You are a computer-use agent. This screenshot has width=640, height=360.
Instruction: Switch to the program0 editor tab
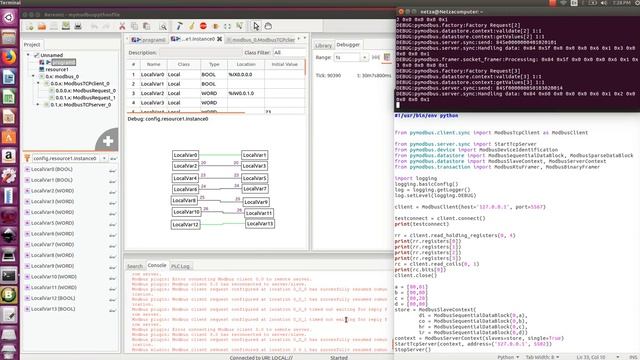tap(148, 40)
